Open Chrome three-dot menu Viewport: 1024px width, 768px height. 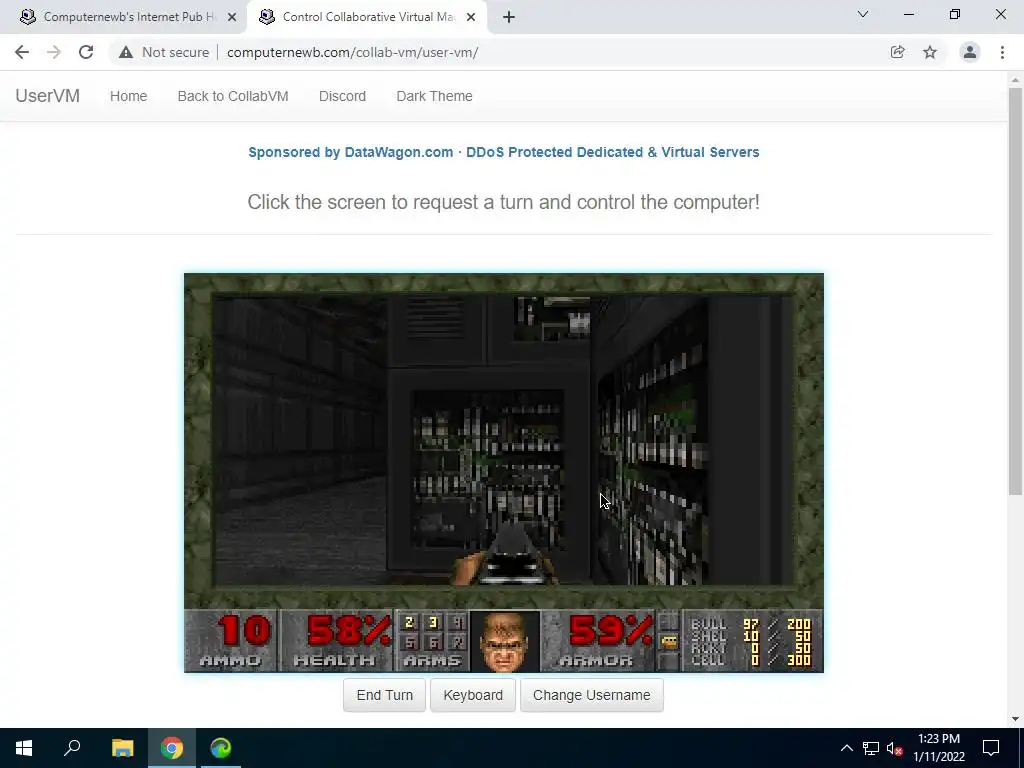click(x=1002, y=52)
